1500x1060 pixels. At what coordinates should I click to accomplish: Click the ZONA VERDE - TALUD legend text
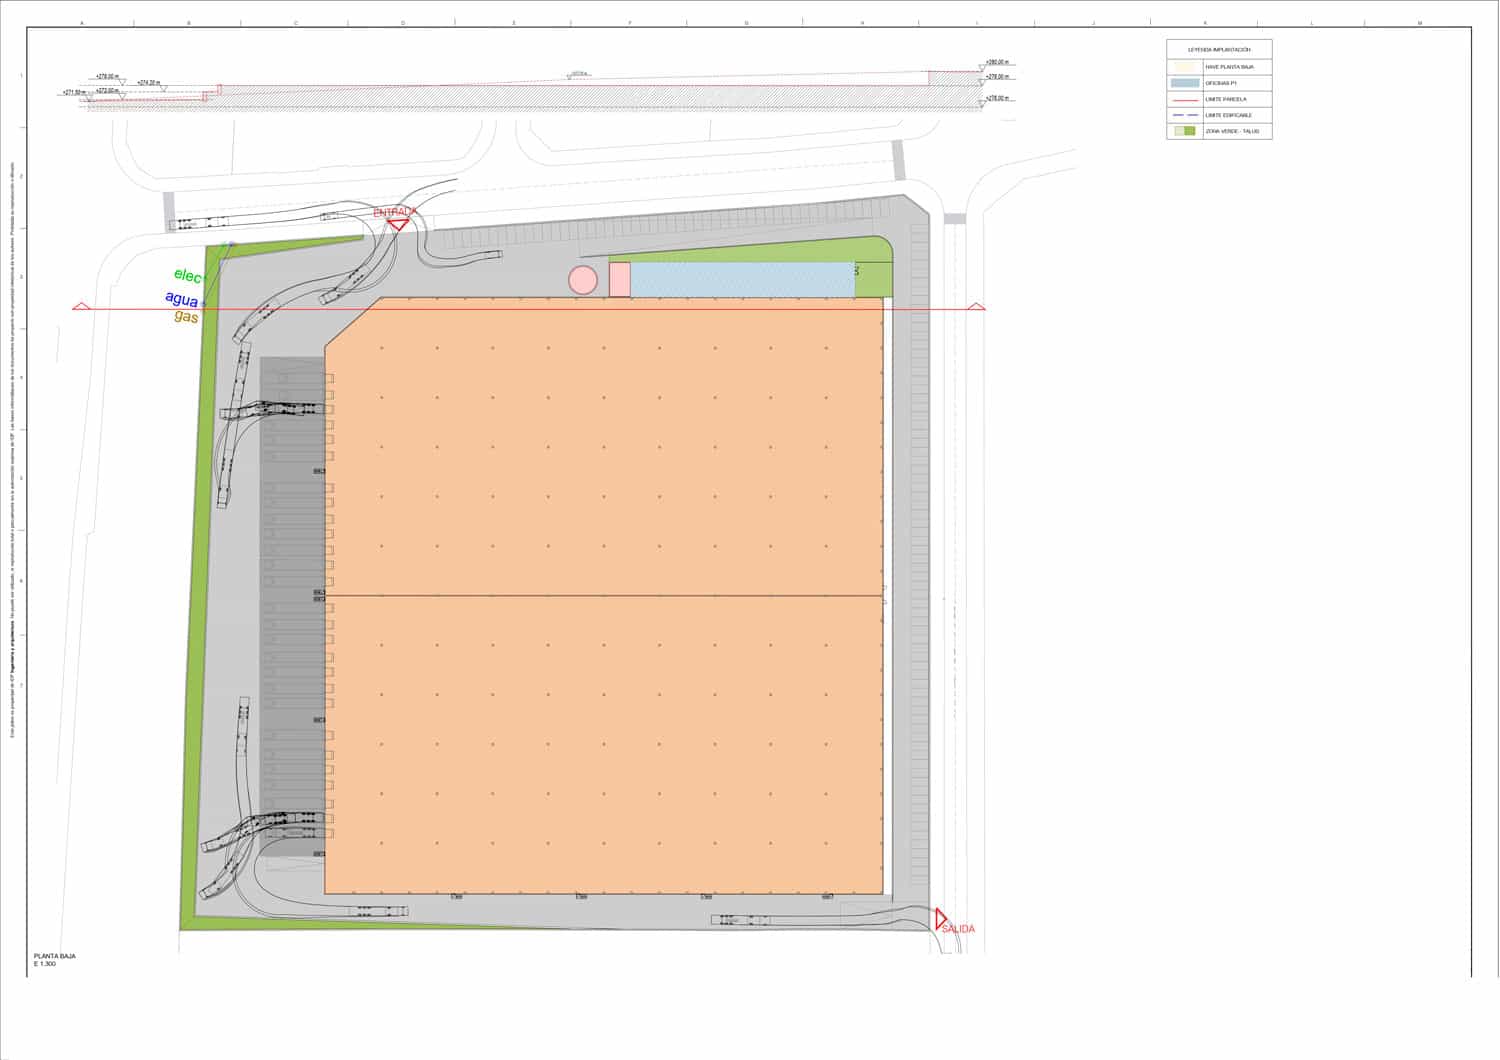click(x=1232, y=131)
